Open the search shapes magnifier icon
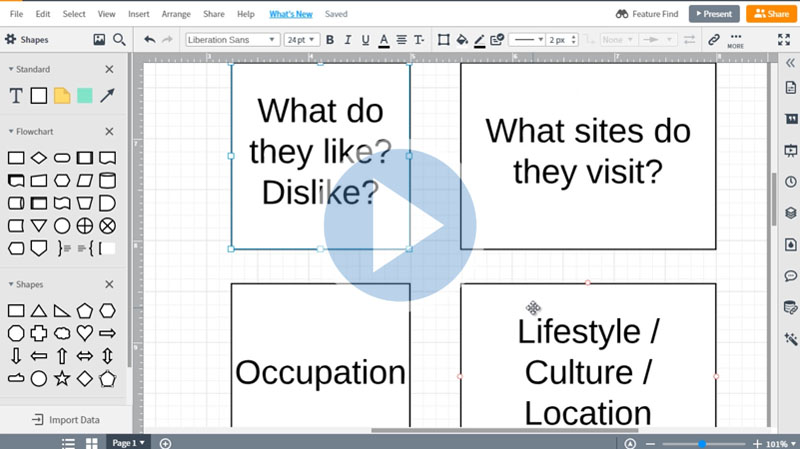Screen dimensions: 800x449 tap(119, 40)
